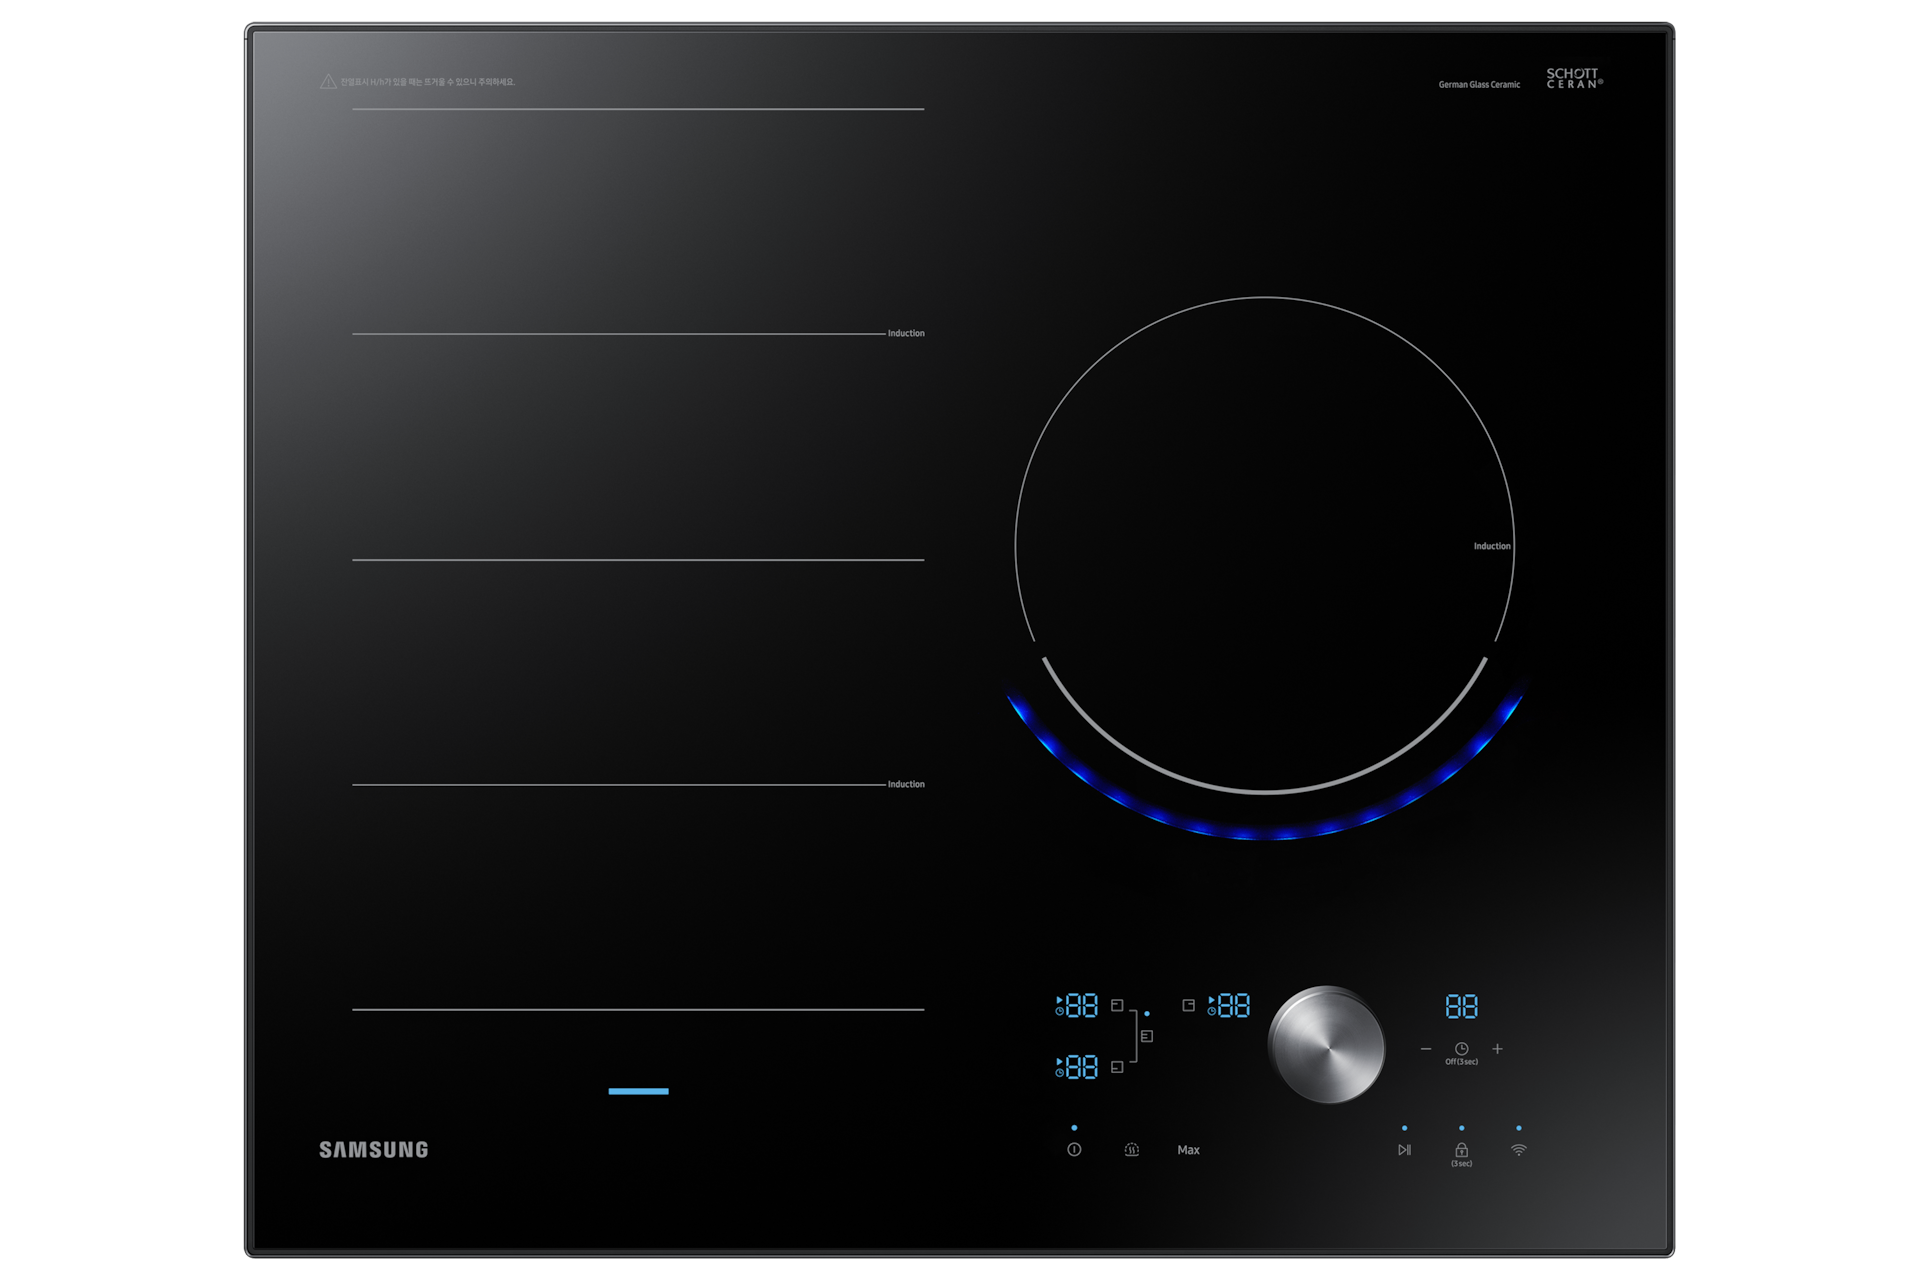
Task: Click the Induction label inside round zone
Action: [1492, 546]
